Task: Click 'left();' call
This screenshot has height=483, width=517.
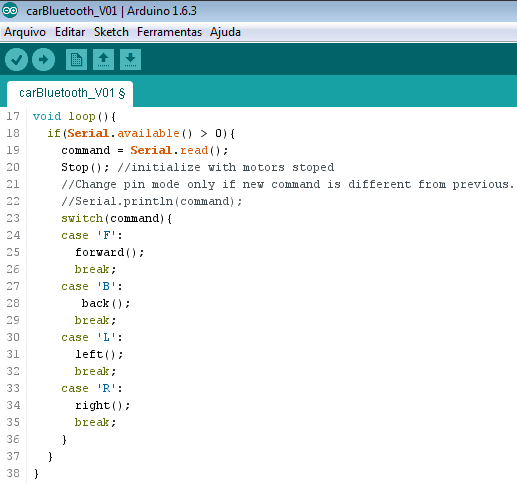Action: point(99,354)
